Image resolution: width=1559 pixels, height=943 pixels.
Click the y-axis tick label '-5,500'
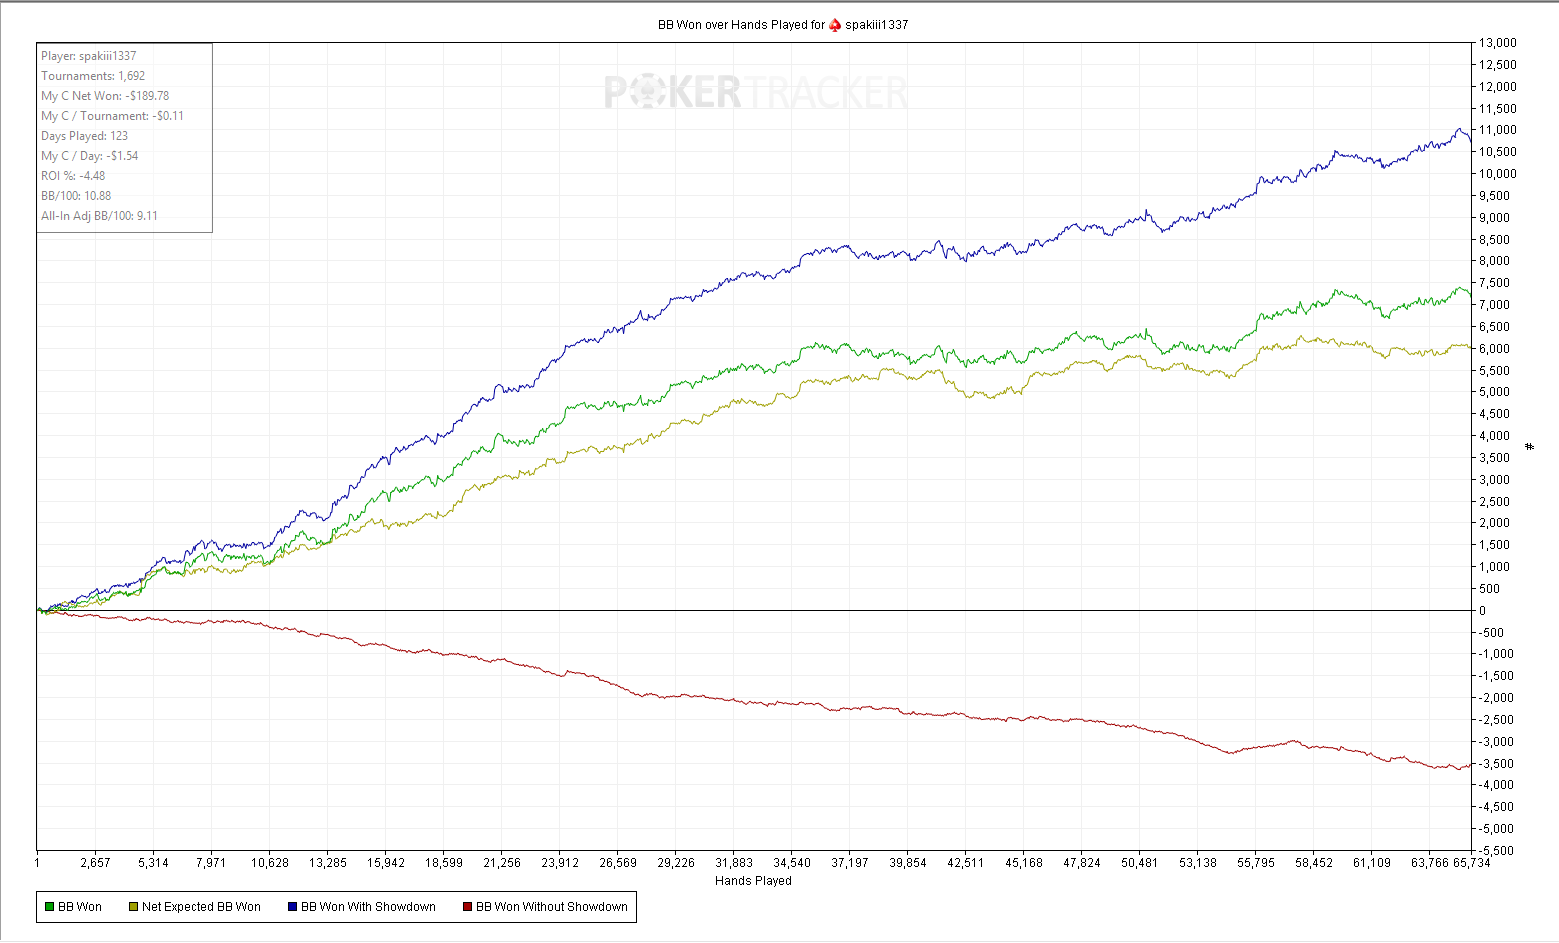[1498, 851]
